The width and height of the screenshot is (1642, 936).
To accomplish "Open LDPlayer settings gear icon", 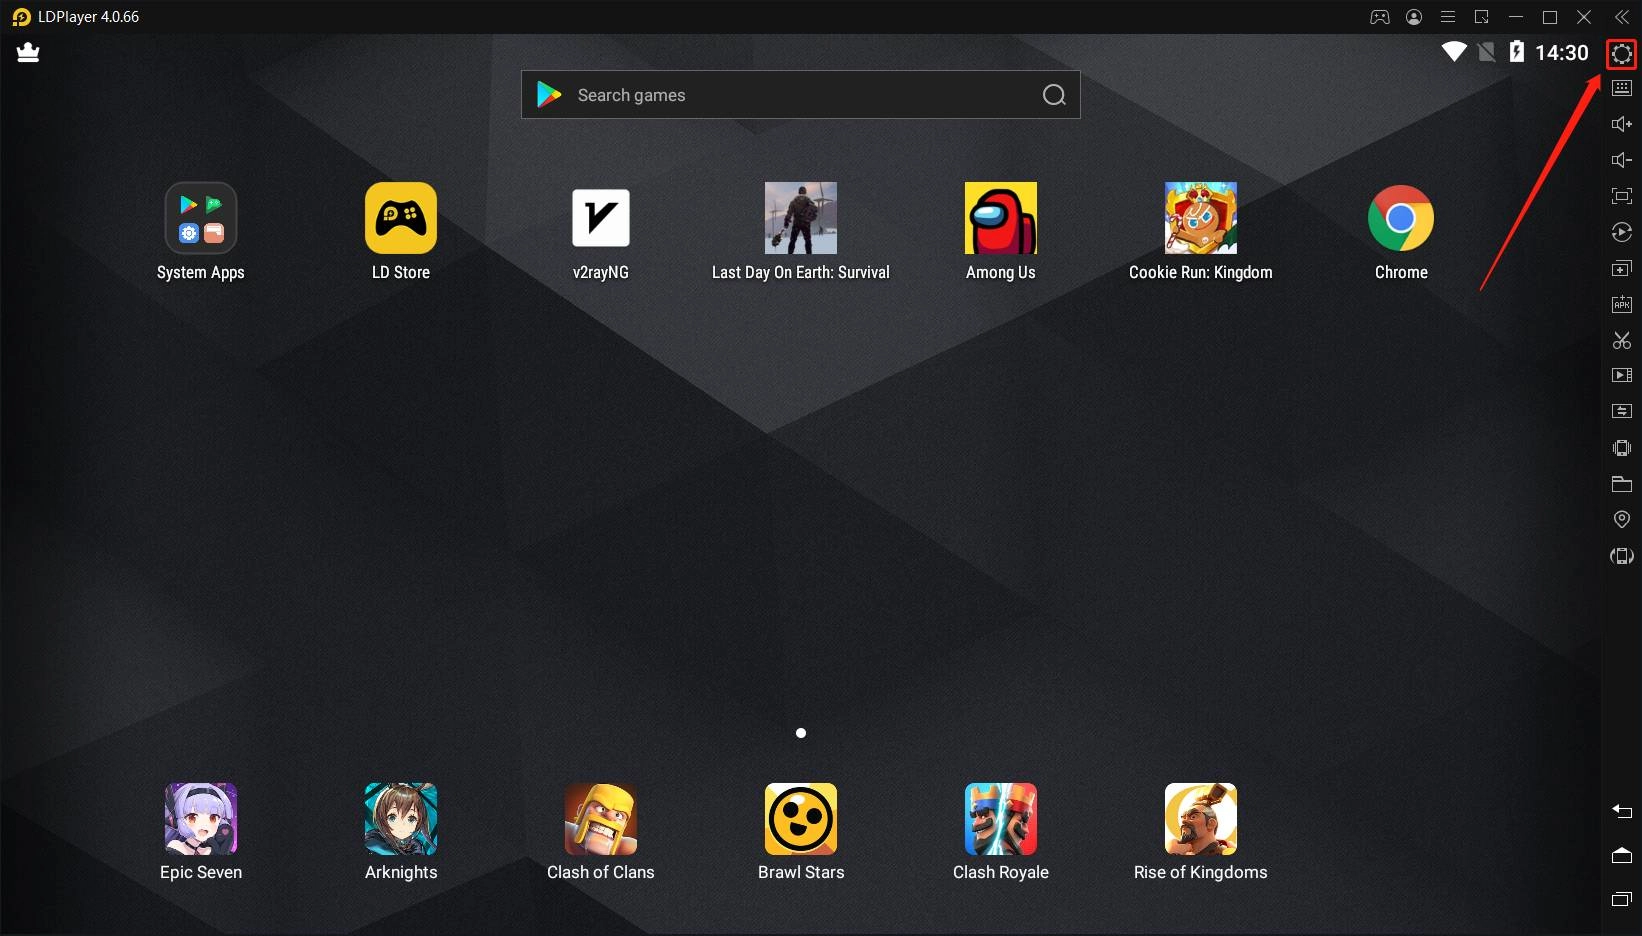I will tap(1622, 54).
